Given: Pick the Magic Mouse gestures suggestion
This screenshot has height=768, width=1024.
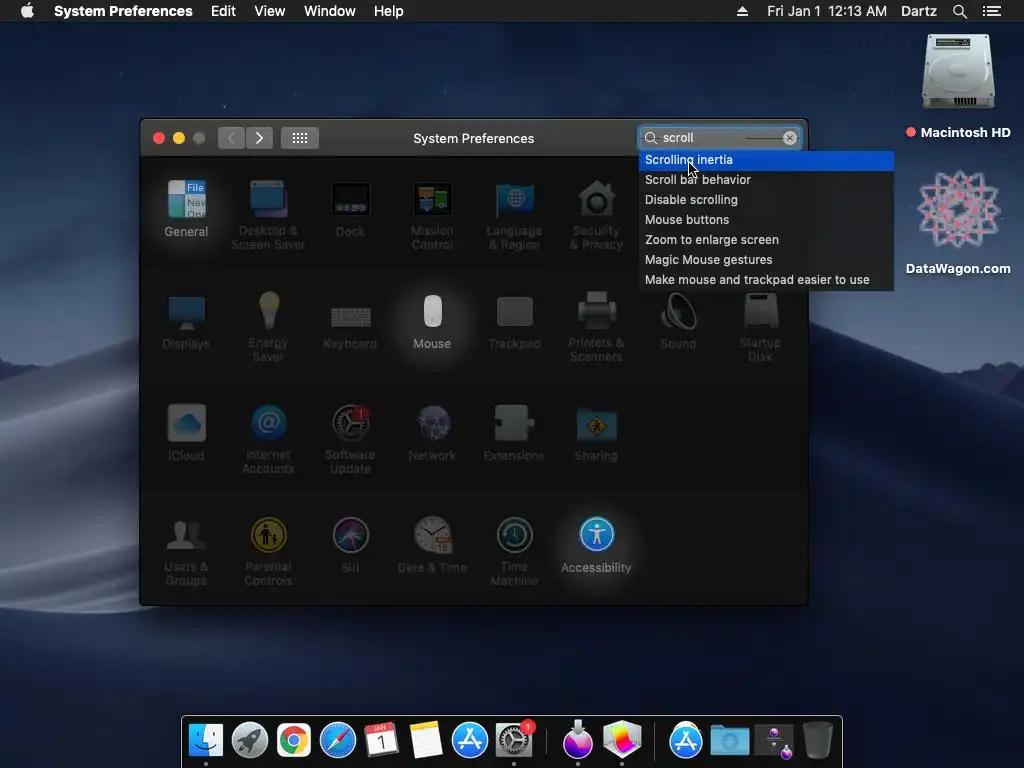Looking at the screenshot, I should pyautogui.click(x=766, y=260).
